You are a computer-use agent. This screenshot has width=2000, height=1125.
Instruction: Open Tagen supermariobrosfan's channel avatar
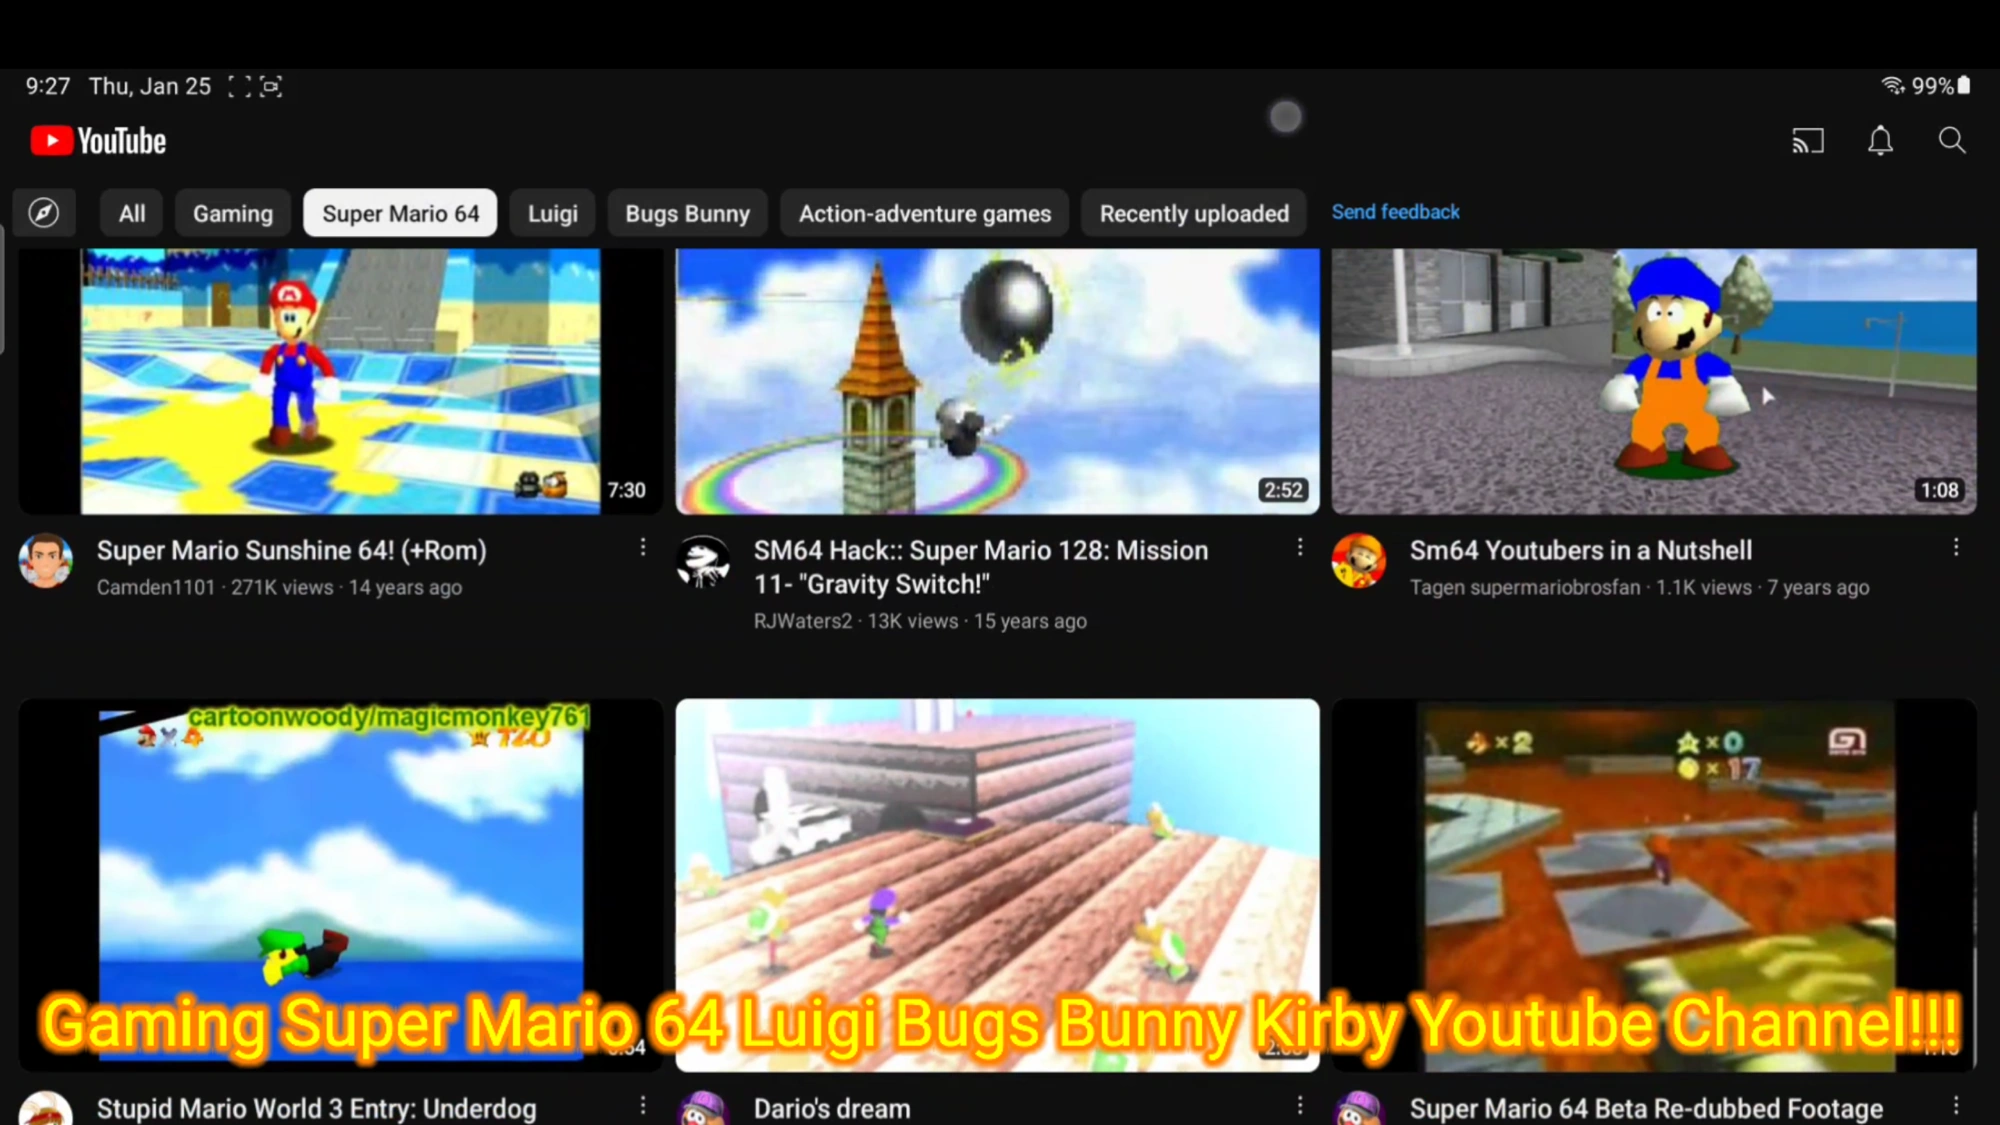click(1358, 562)
